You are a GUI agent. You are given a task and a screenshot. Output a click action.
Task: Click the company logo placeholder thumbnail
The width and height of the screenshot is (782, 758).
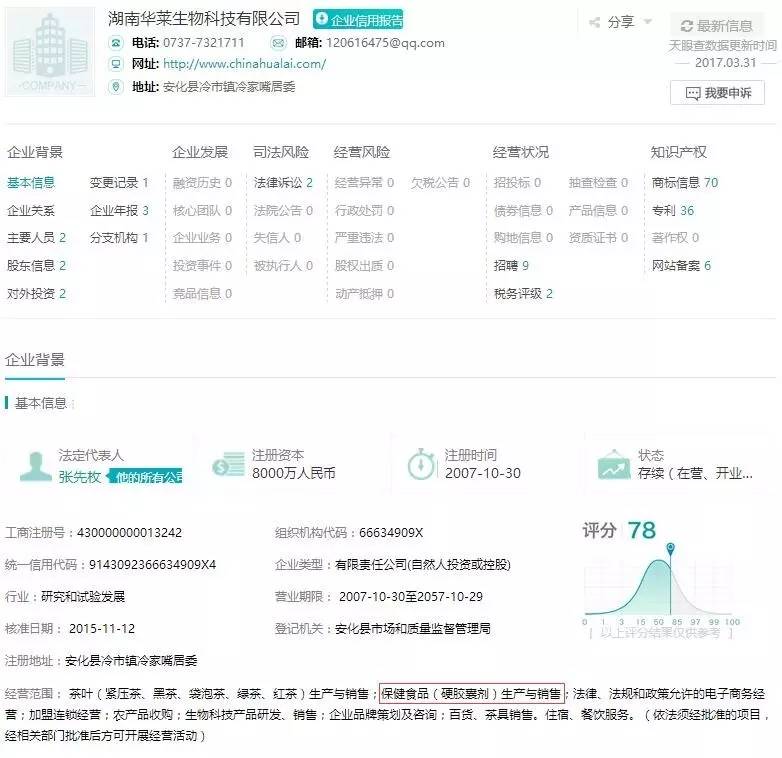(x=49, y=52)
